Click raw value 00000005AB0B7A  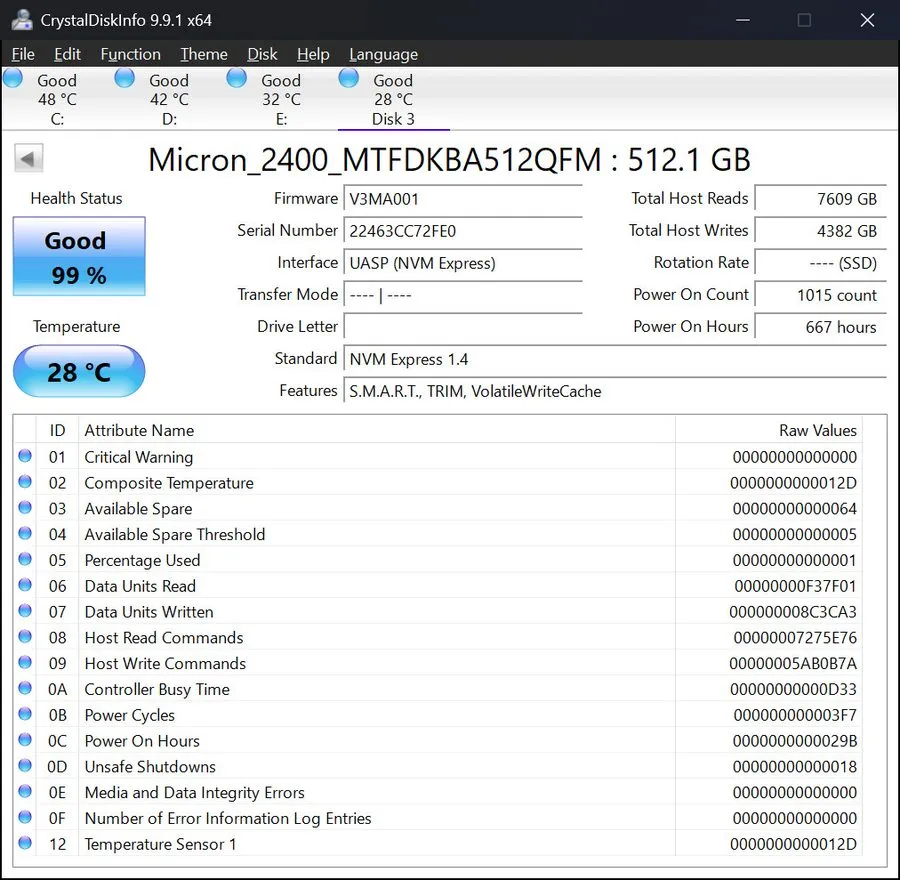[793, 664]
